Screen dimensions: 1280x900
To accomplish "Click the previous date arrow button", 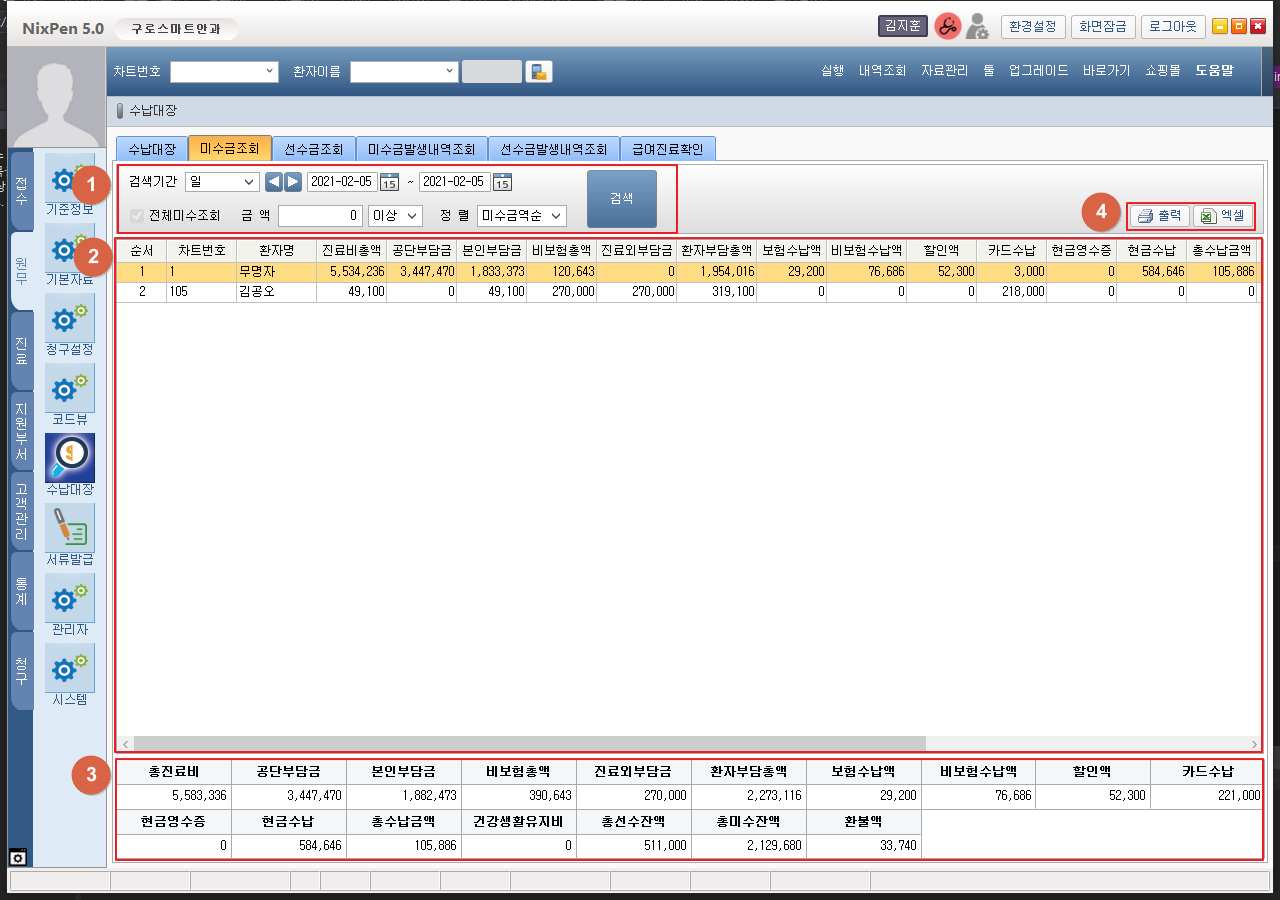I will click(273, 182).
